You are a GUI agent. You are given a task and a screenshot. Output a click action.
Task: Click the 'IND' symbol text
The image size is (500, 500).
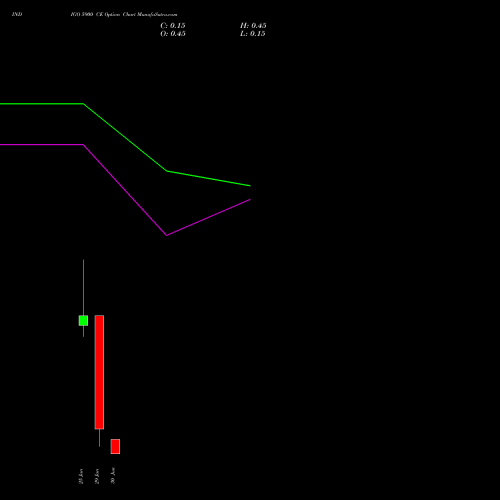[x=17, y=14]
